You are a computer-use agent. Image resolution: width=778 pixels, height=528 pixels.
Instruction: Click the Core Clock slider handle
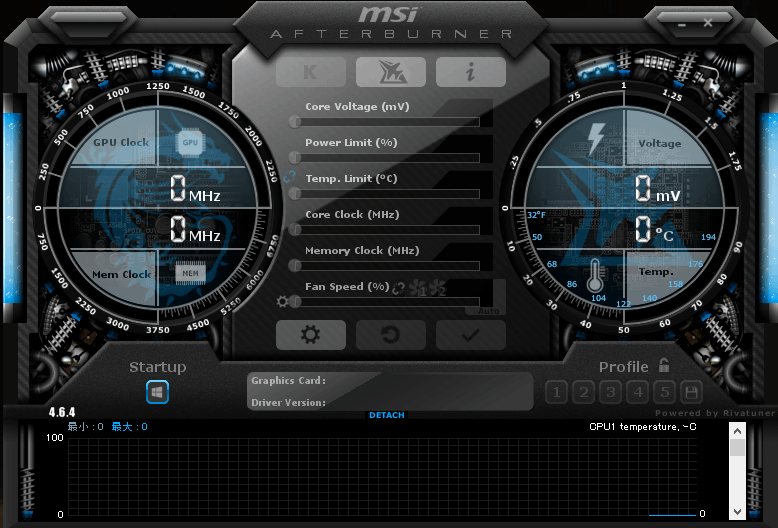[295, 229]
